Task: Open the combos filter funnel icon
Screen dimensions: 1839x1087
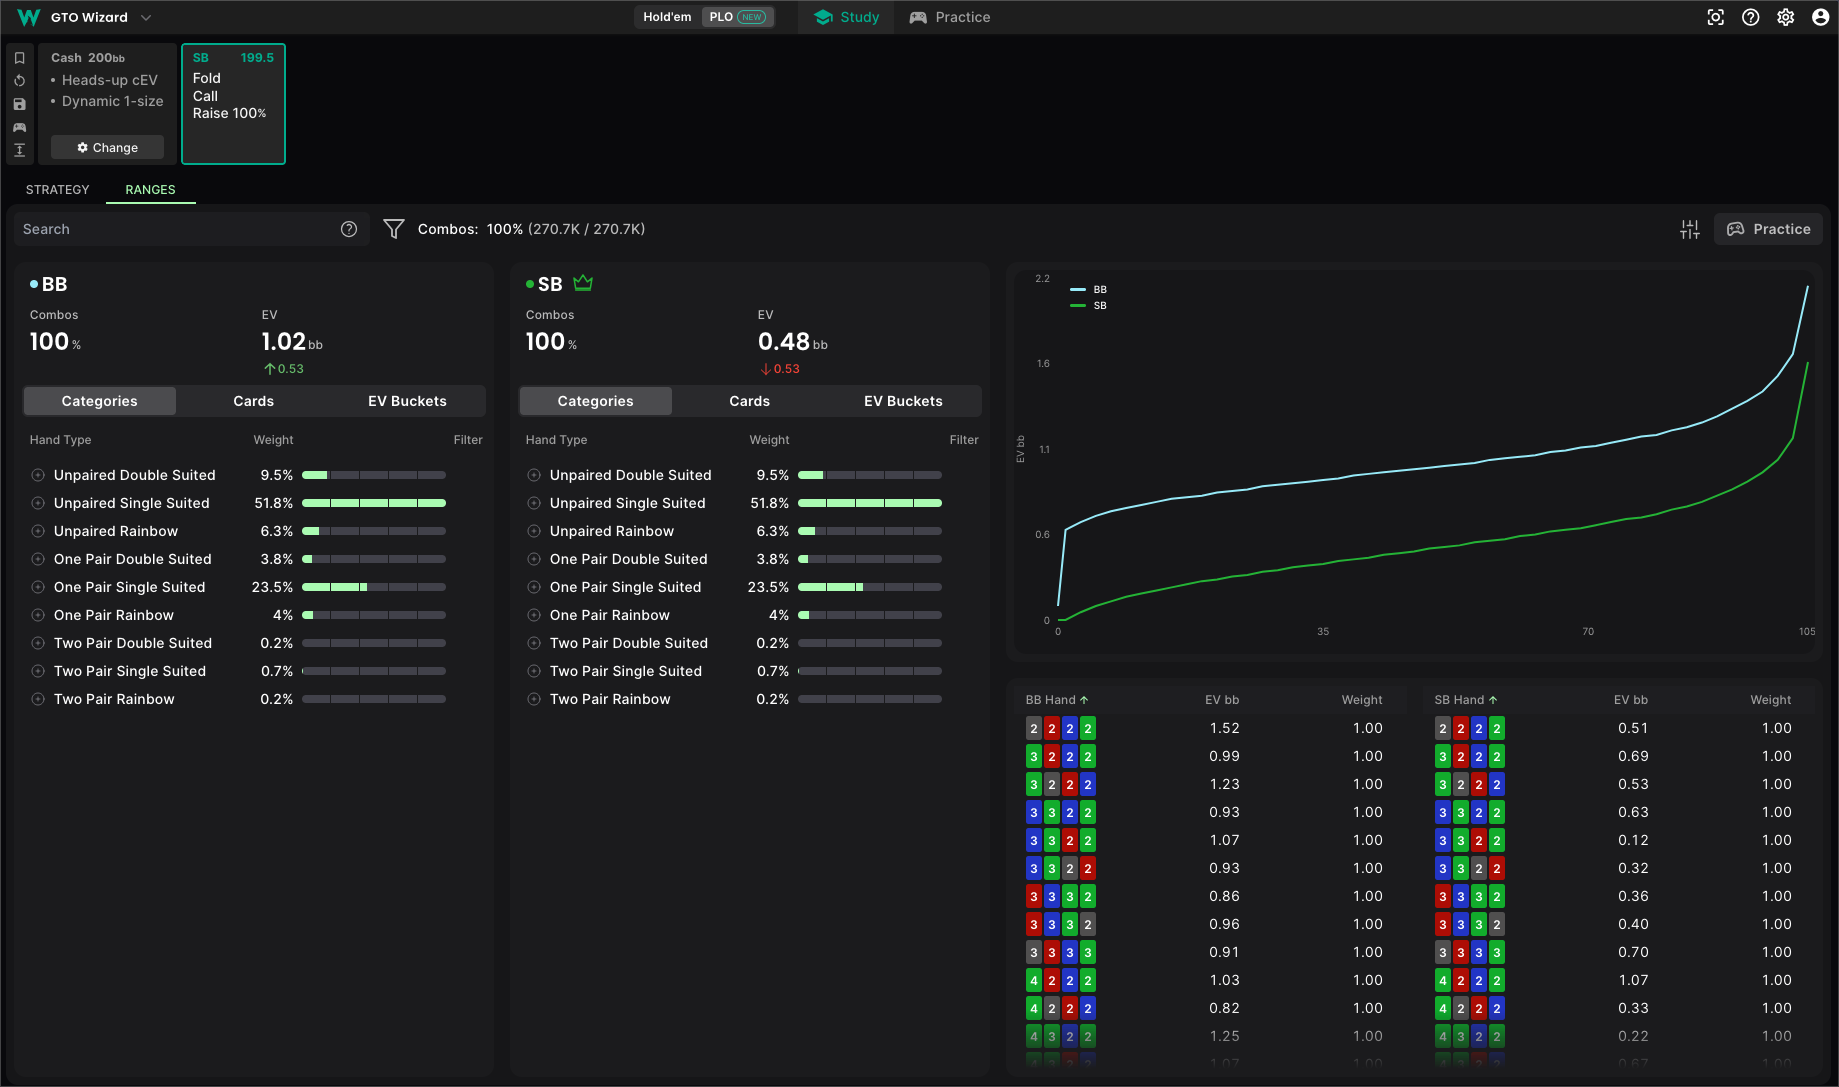Action: click(394, 229)
